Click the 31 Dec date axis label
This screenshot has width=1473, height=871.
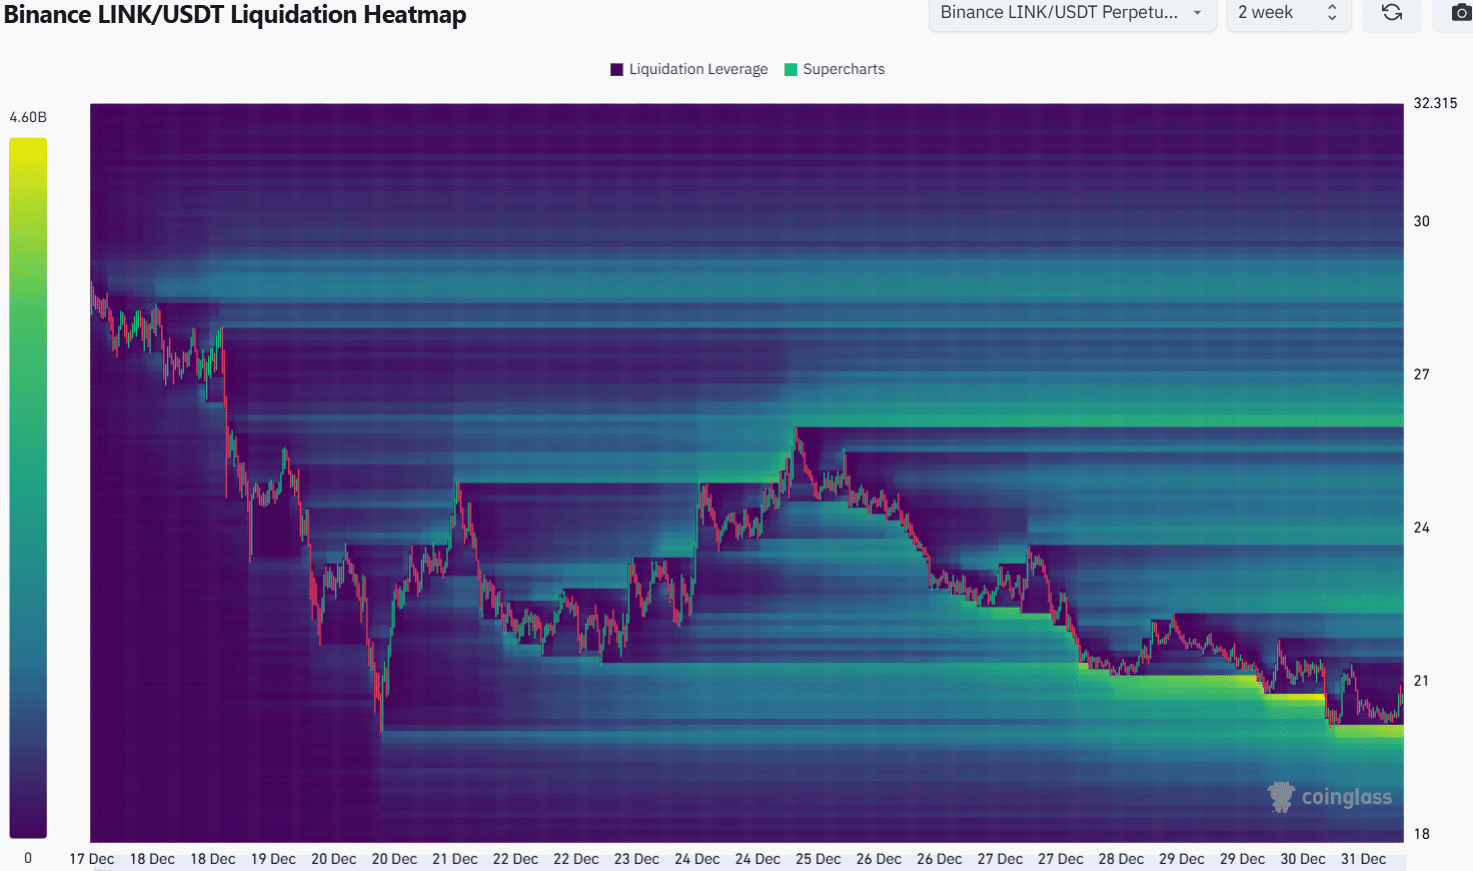(x=1363, y=859)
